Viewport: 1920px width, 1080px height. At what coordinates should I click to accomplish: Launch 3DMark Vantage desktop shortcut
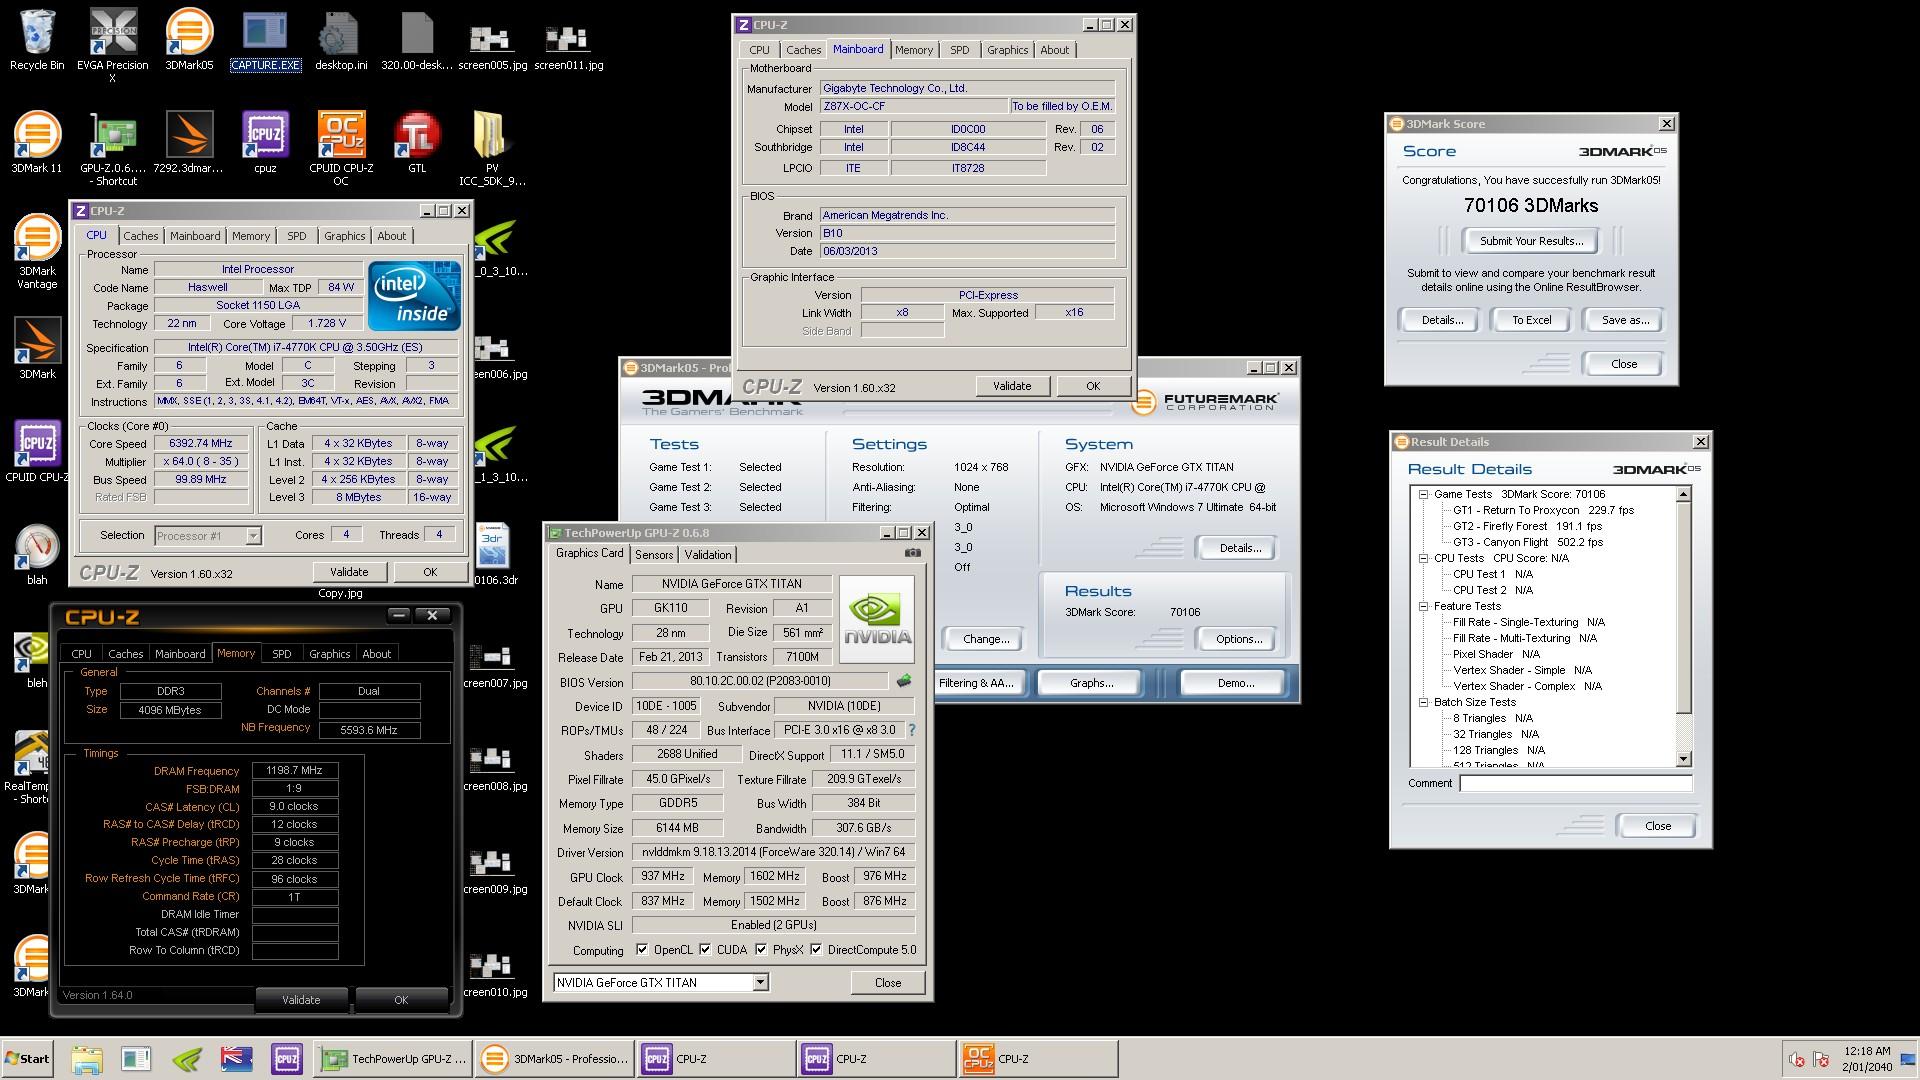point(37,252)
